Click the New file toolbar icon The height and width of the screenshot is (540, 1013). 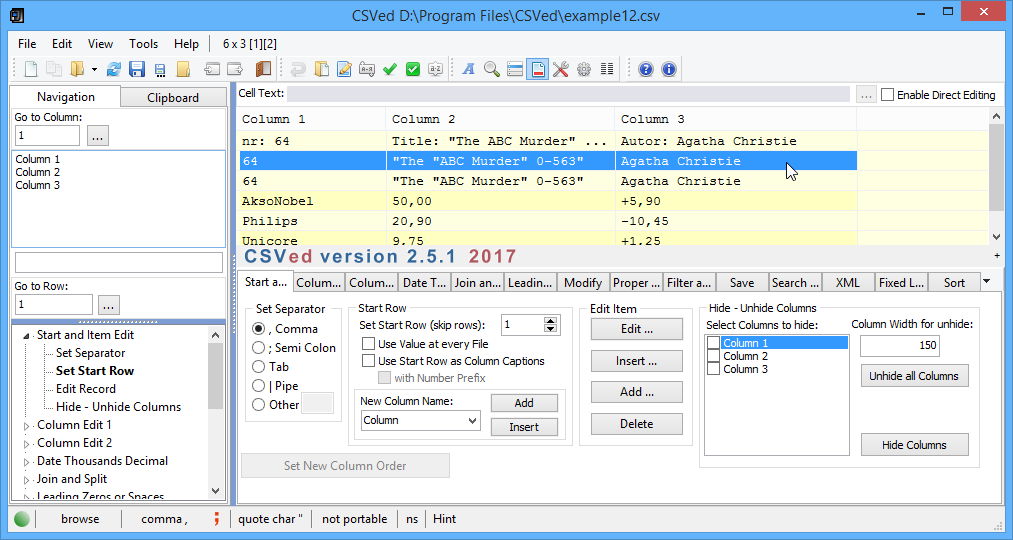[30, 69]
